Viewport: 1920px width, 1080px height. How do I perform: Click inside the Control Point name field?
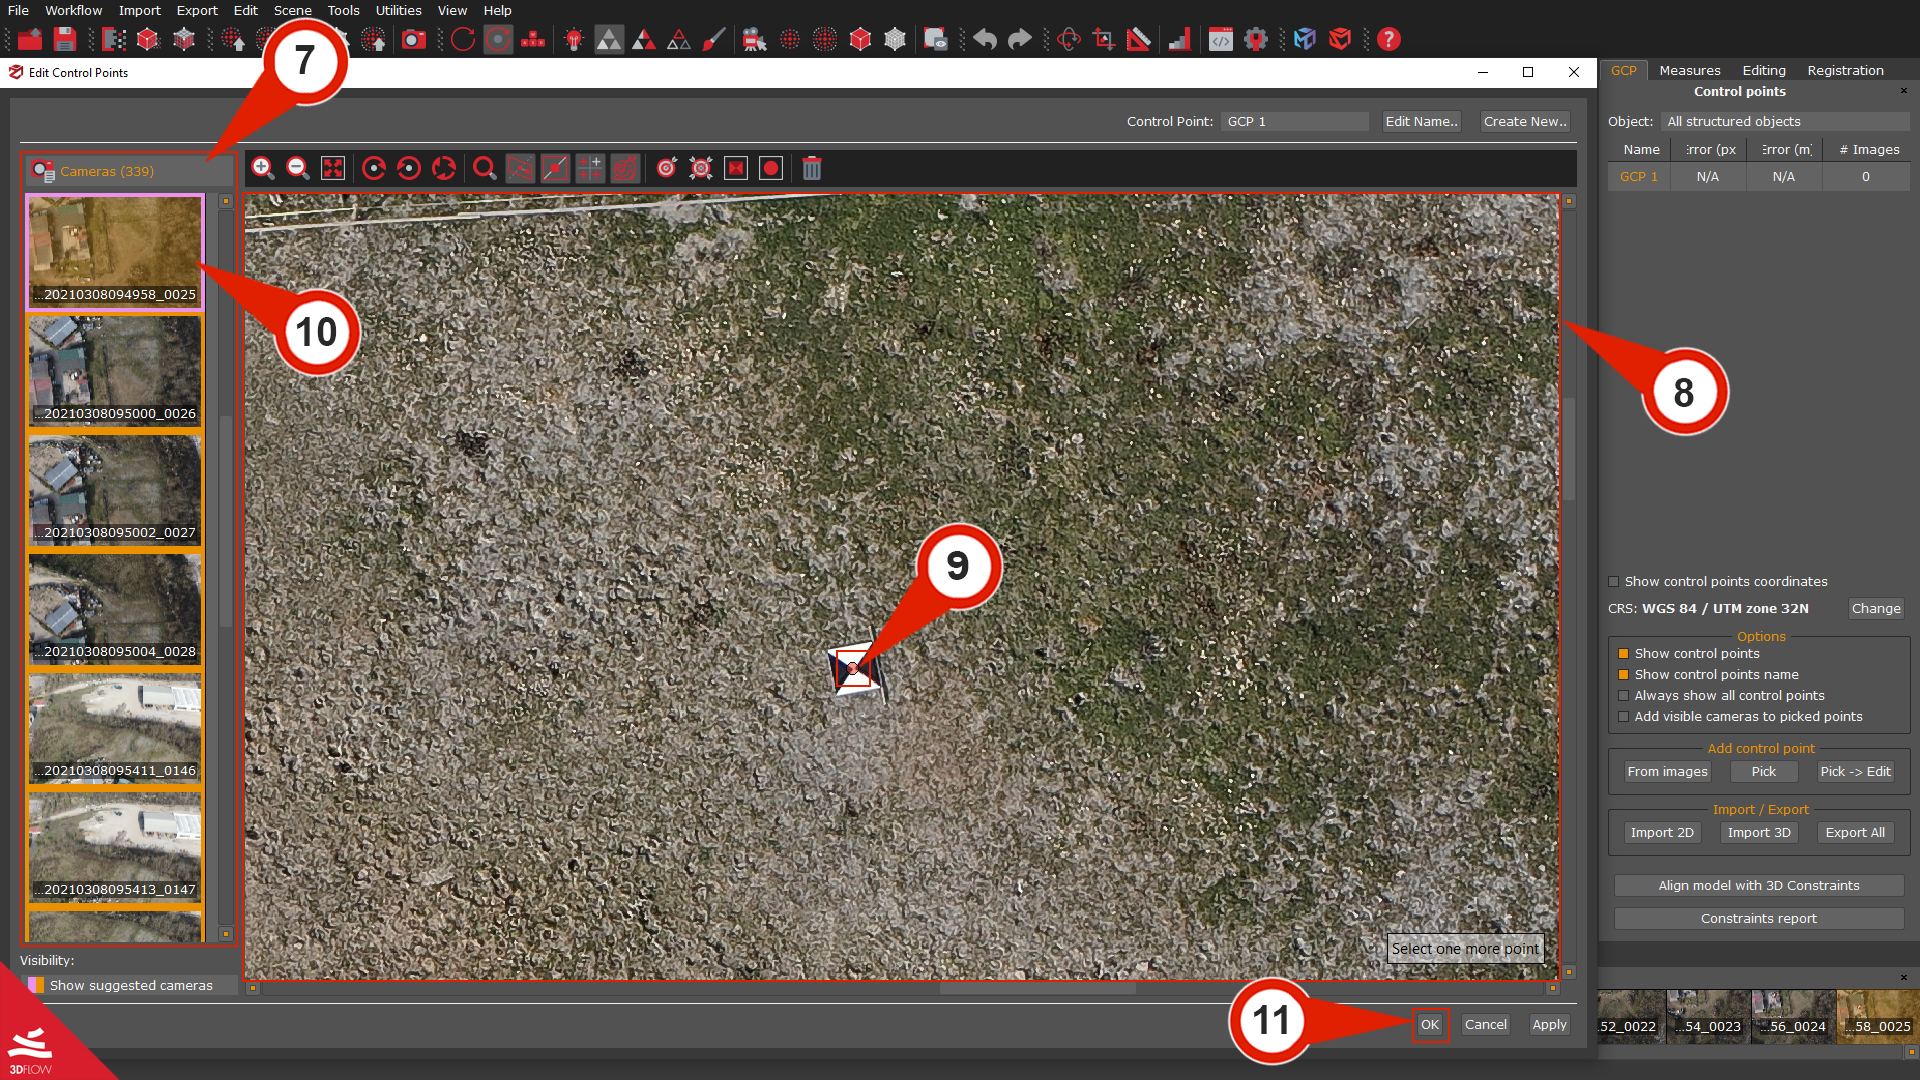(1295, 121)
